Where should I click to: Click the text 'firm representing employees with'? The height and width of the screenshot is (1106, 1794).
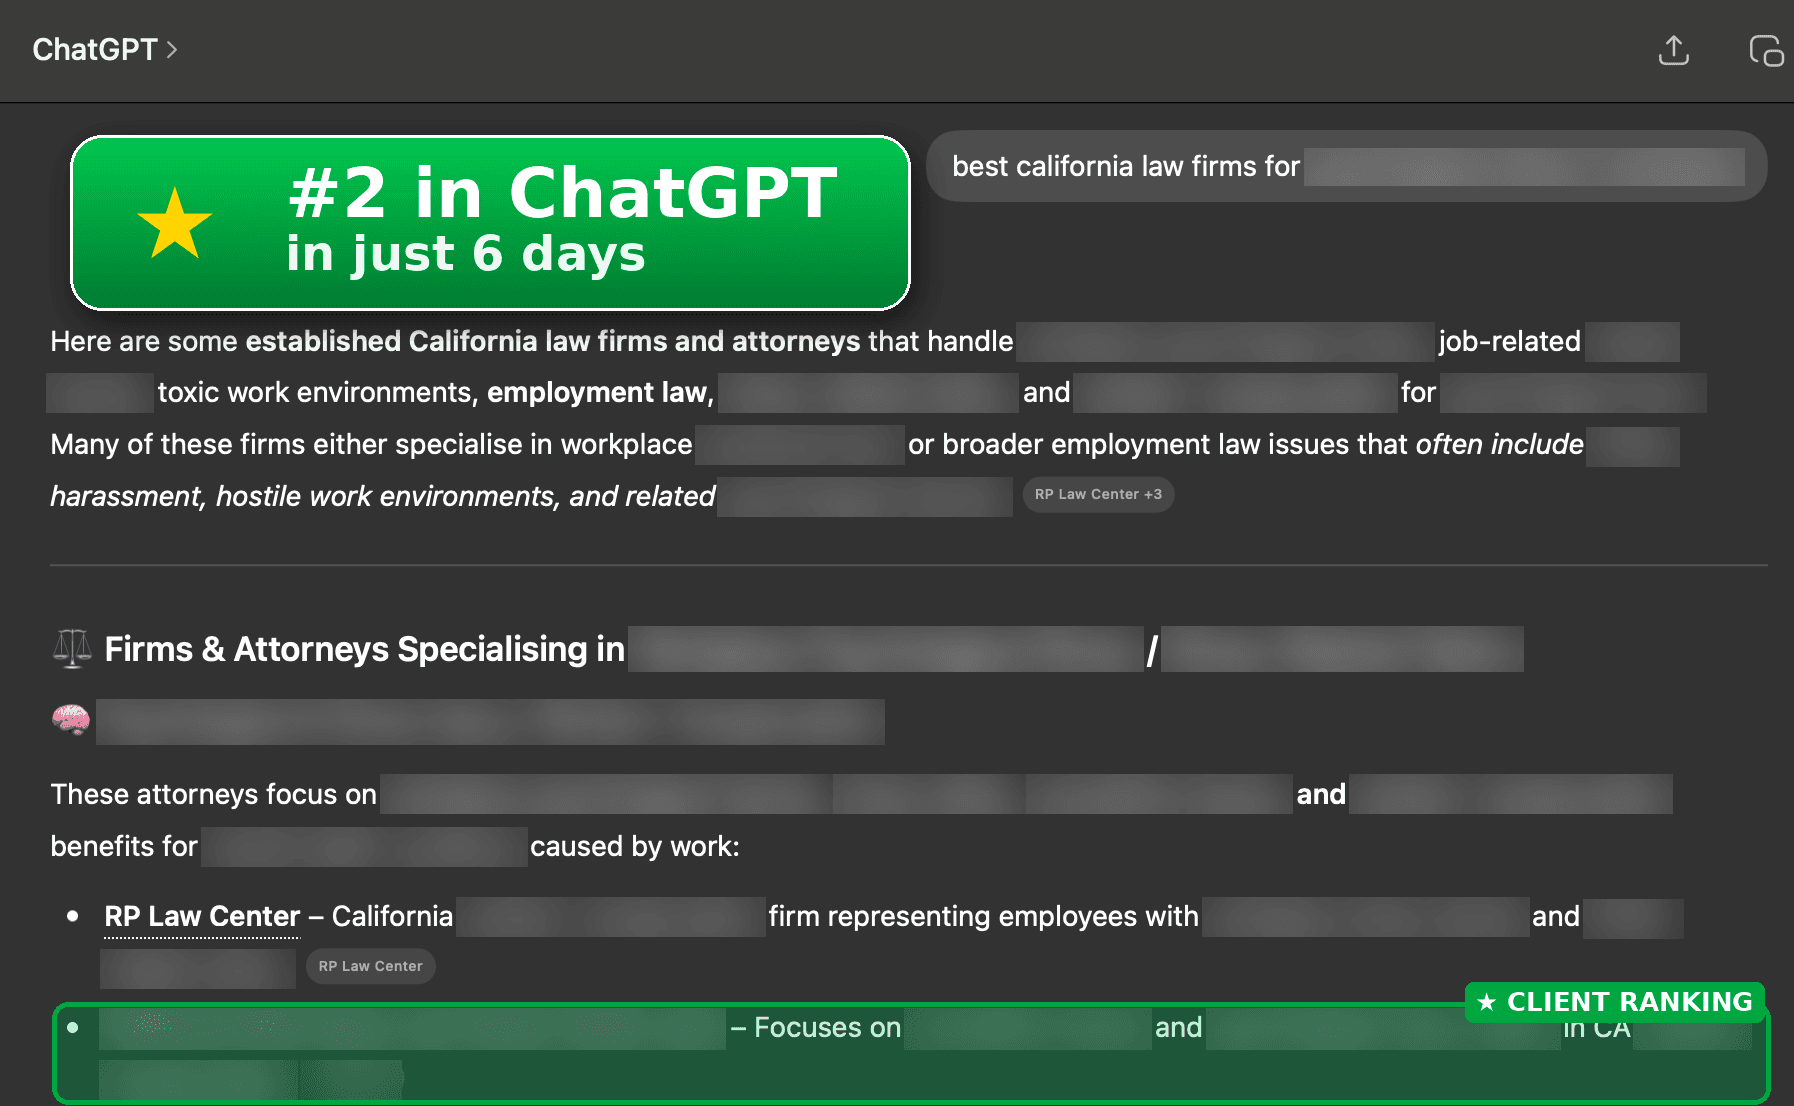tap(983, 916)
